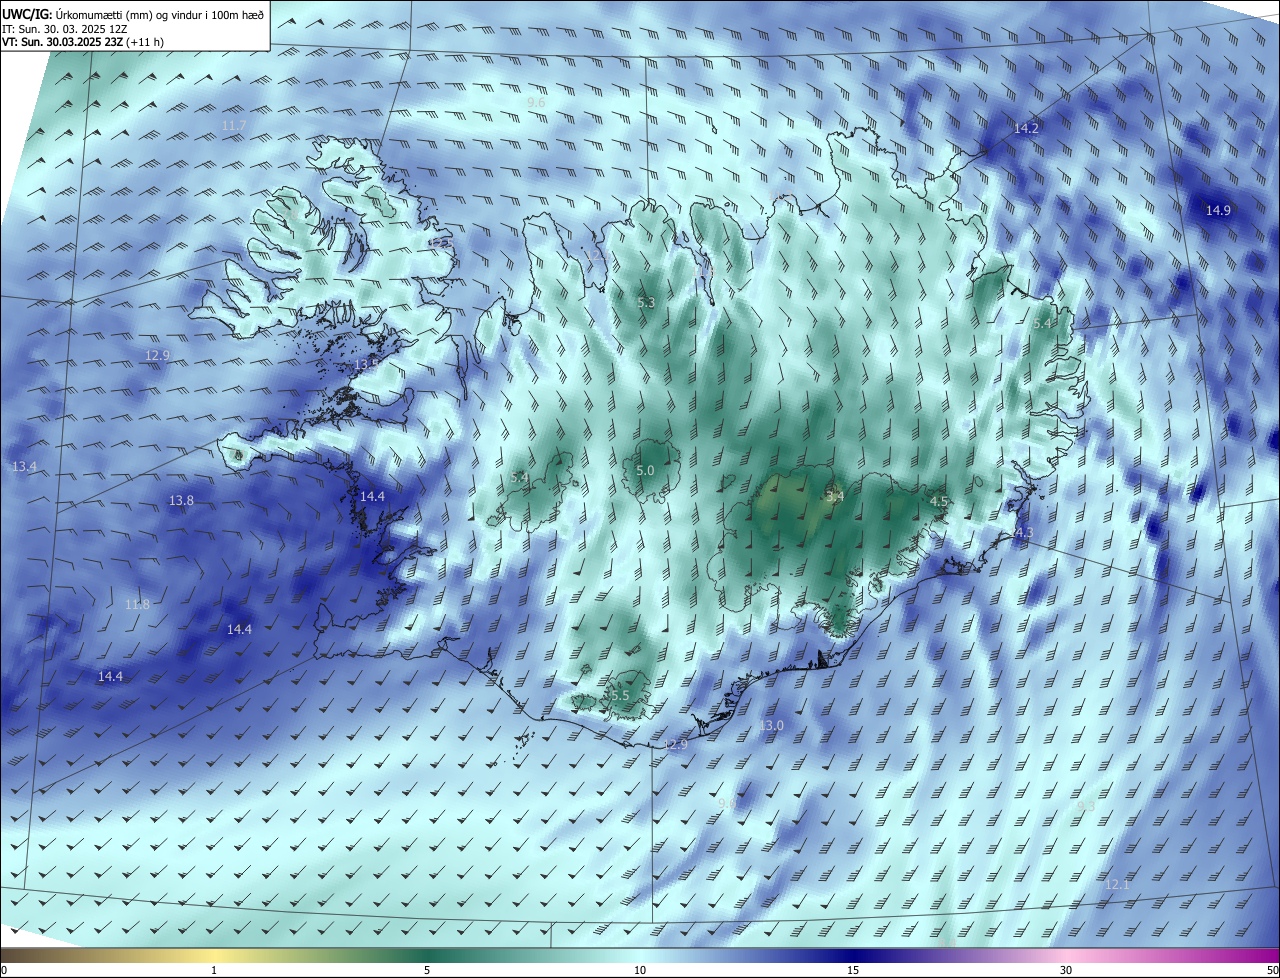Click the 9.3 value label on the map
The height and width of the screenshot is (978, 1280).
(x=1086, y=805)
